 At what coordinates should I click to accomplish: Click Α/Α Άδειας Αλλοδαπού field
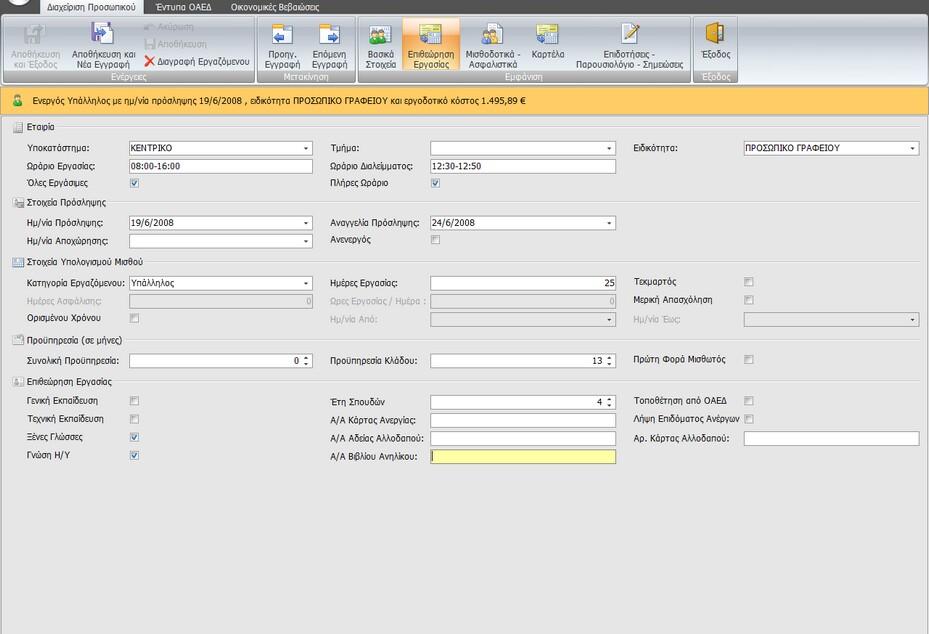pos(523,438)
